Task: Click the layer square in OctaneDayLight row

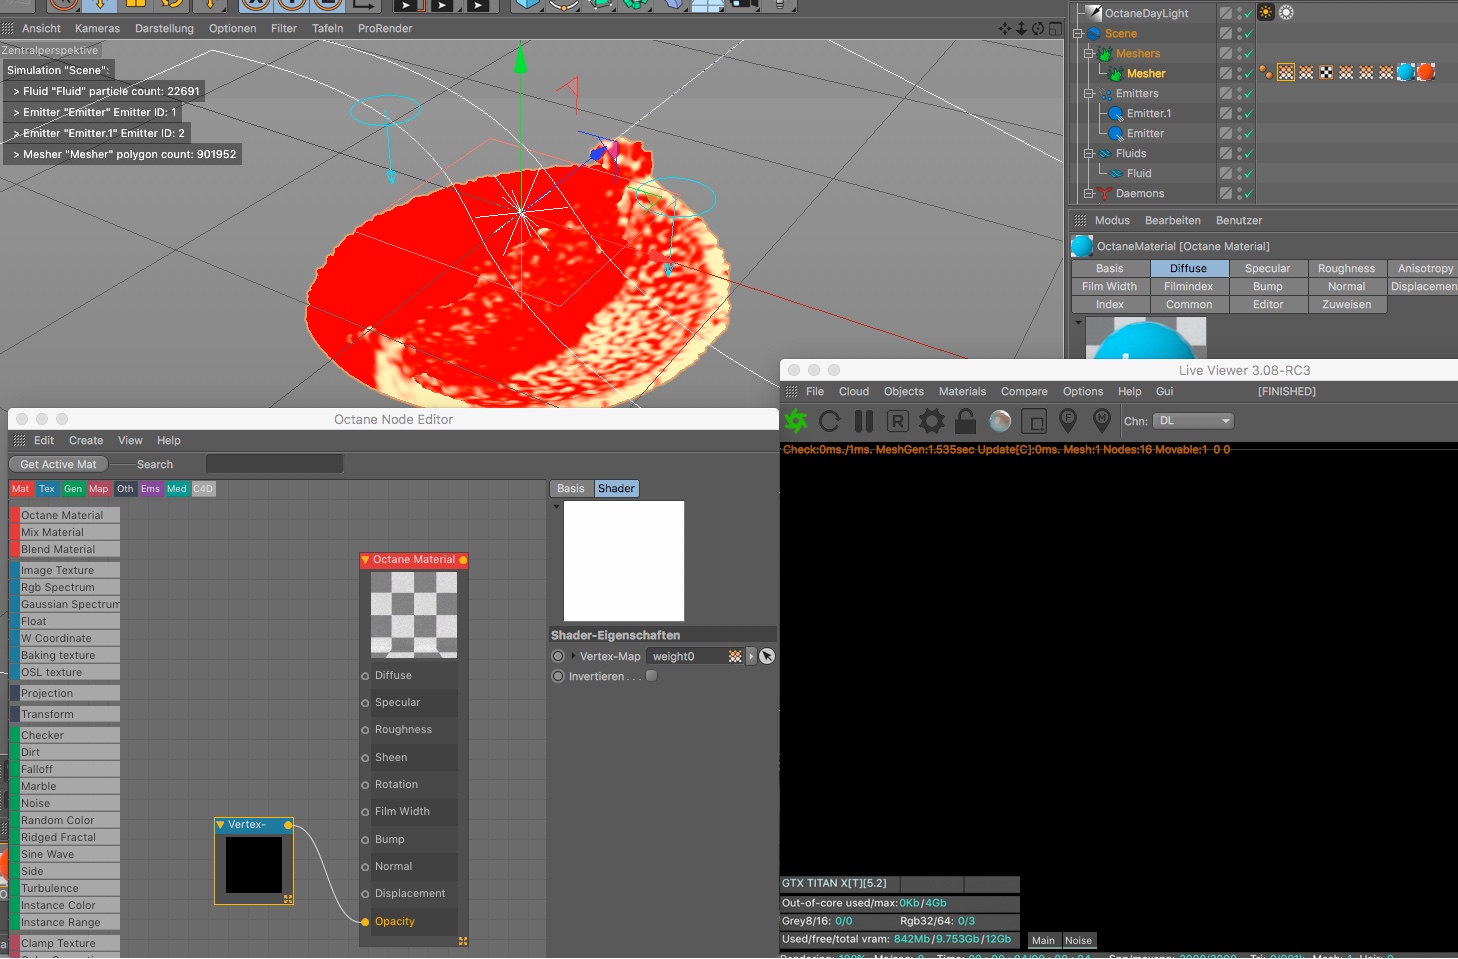Action: click(x=1225, y=13)
